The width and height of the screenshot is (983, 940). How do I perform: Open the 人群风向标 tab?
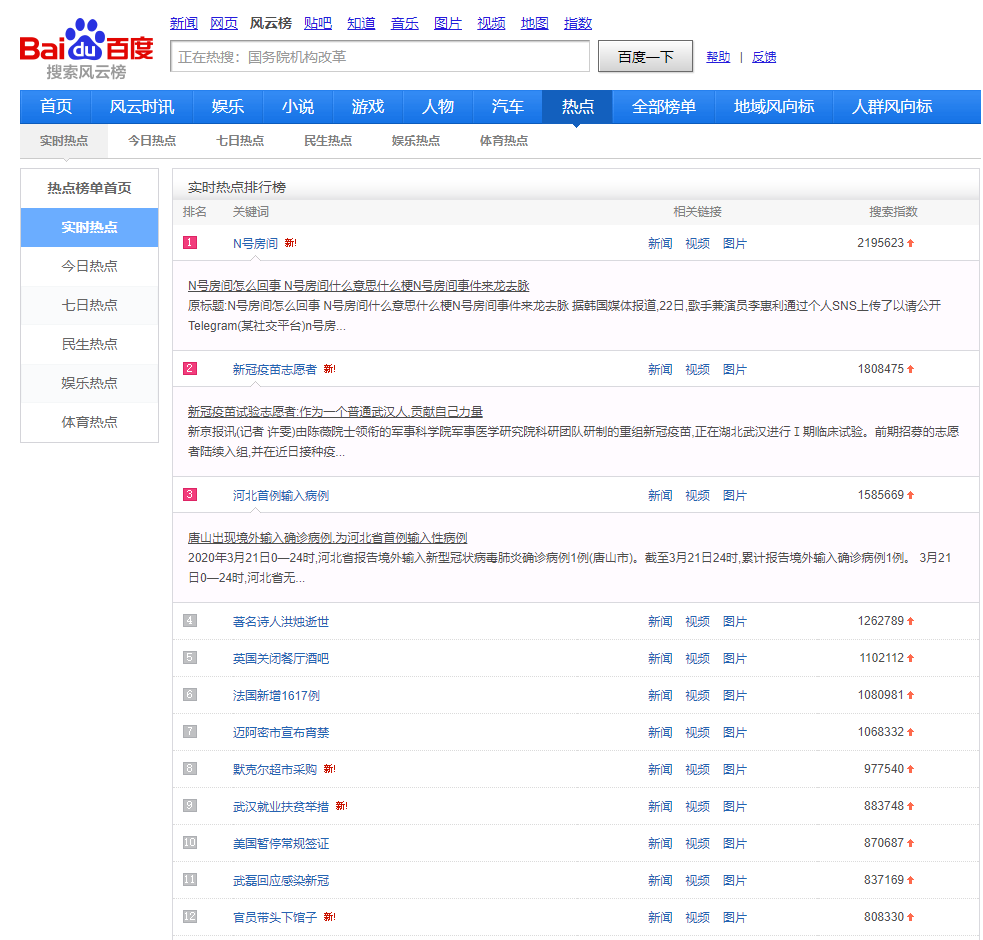[891, 107]
